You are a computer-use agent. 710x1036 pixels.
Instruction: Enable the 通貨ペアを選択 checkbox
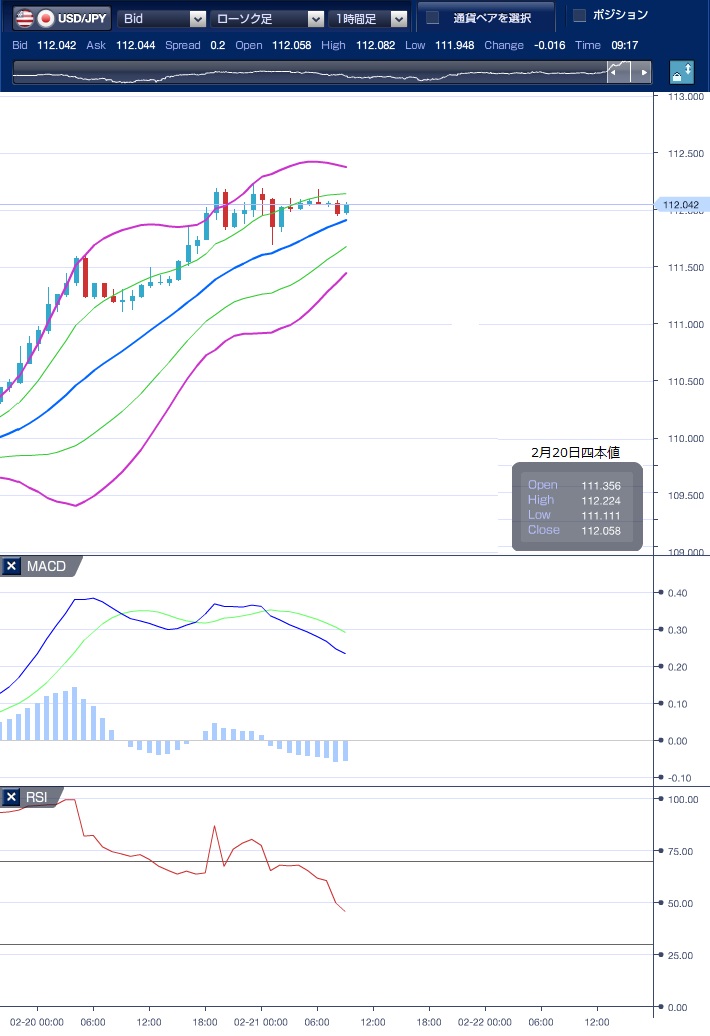point(433,18)
